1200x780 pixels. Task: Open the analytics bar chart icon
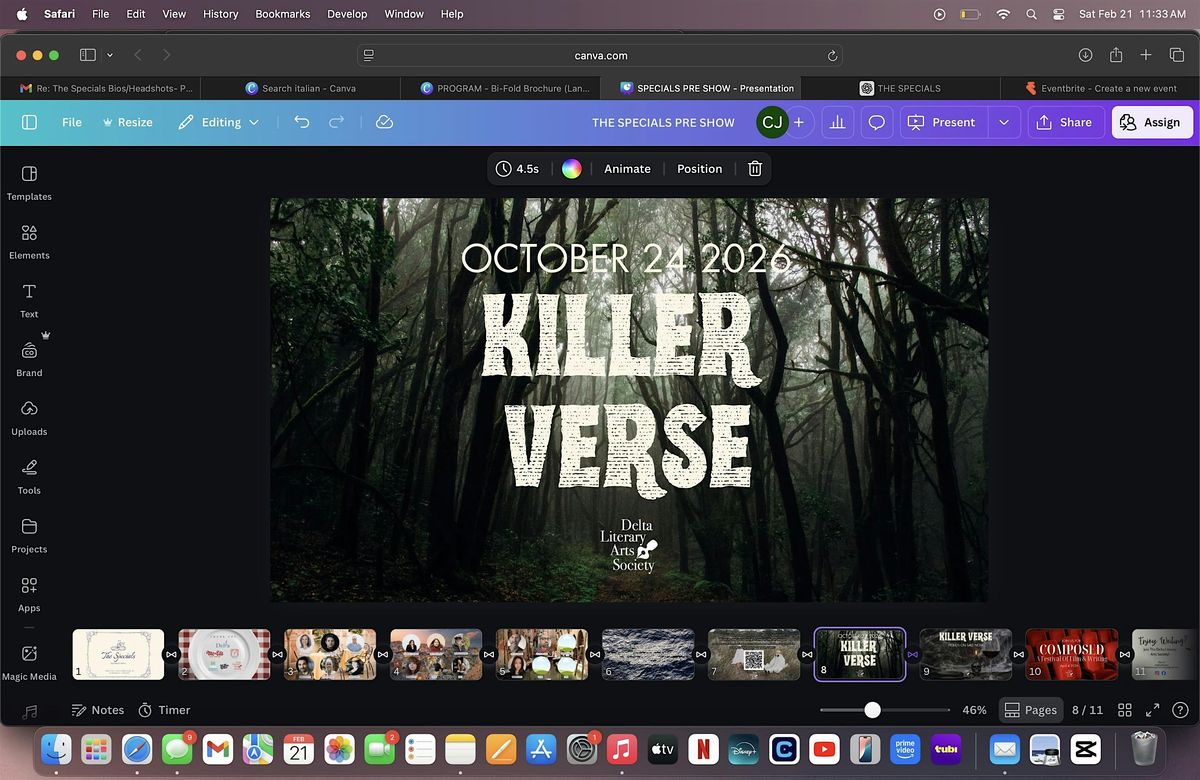[x=838, y=122]
